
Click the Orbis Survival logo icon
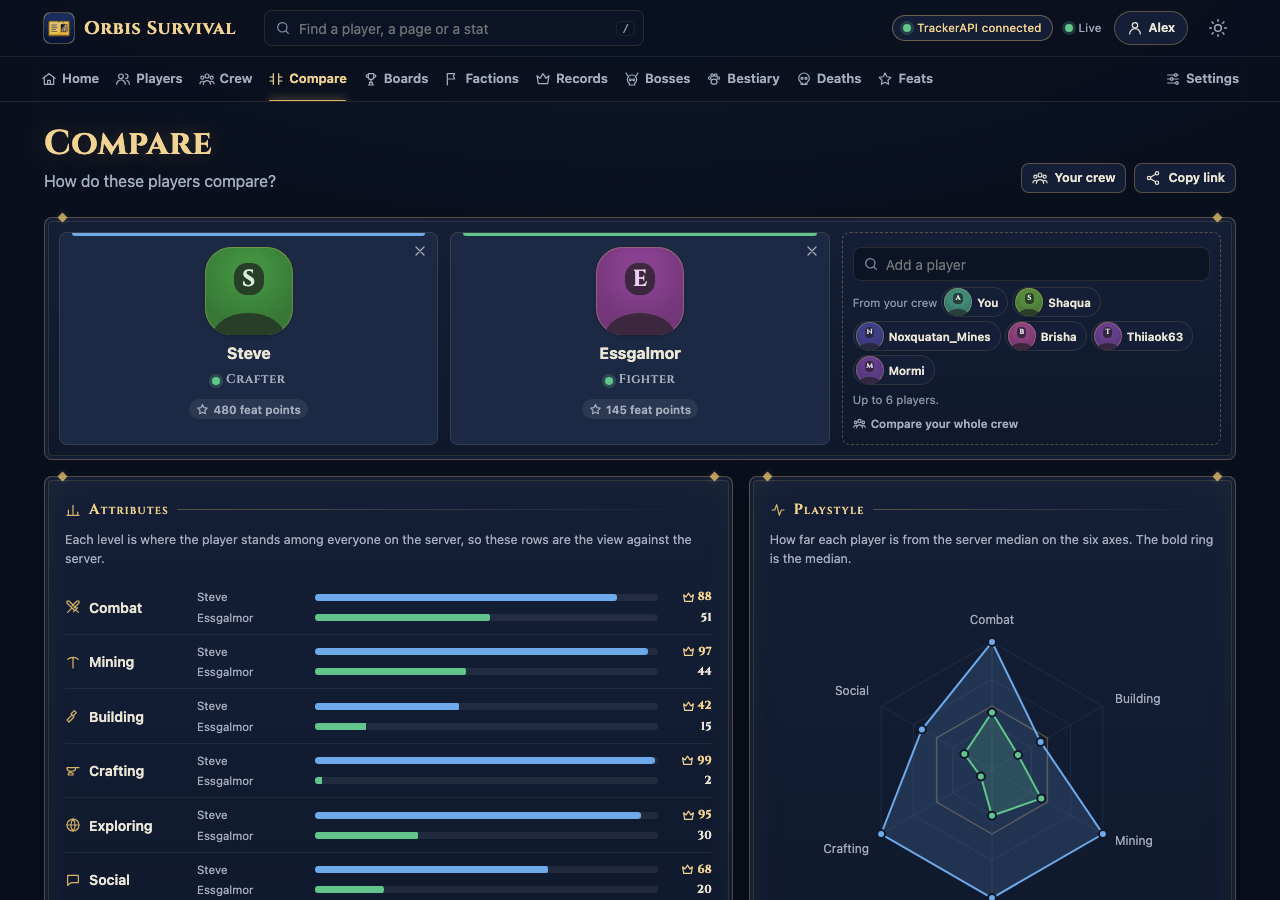point(59,28)
